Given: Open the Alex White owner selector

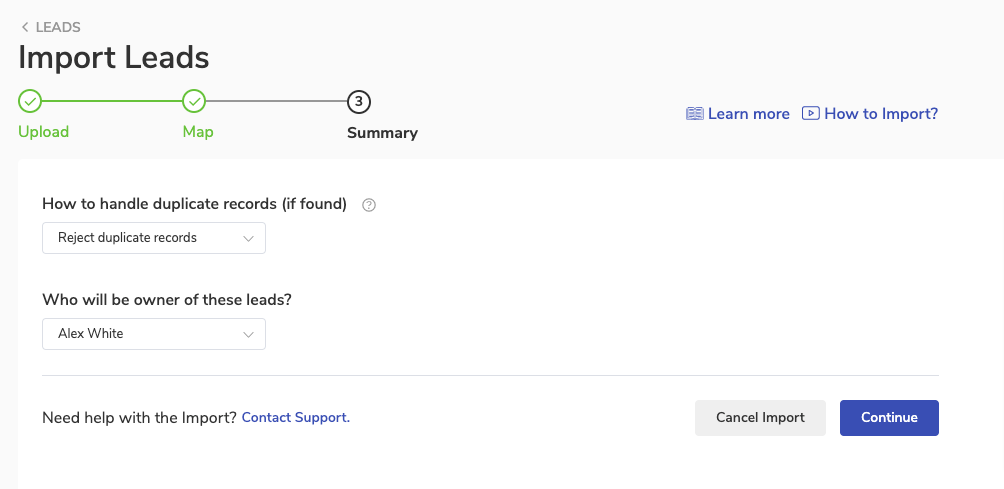Looking at the screenshot, I should tap(140, 334).
